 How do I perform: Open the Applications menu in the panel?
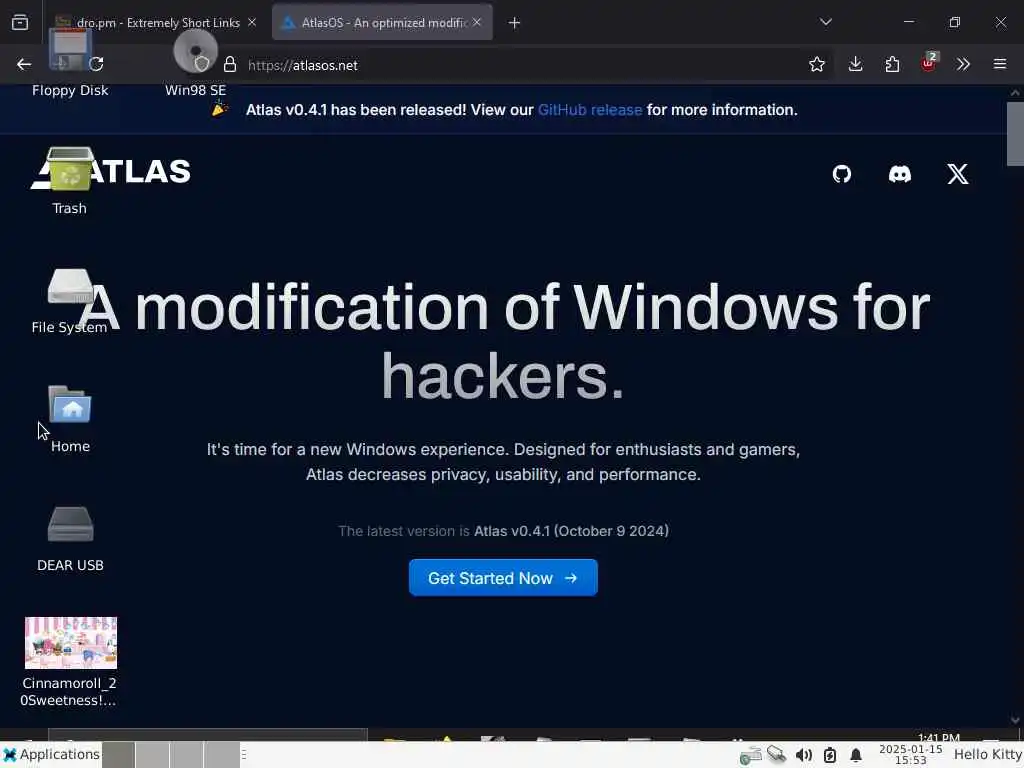point(52,755)
